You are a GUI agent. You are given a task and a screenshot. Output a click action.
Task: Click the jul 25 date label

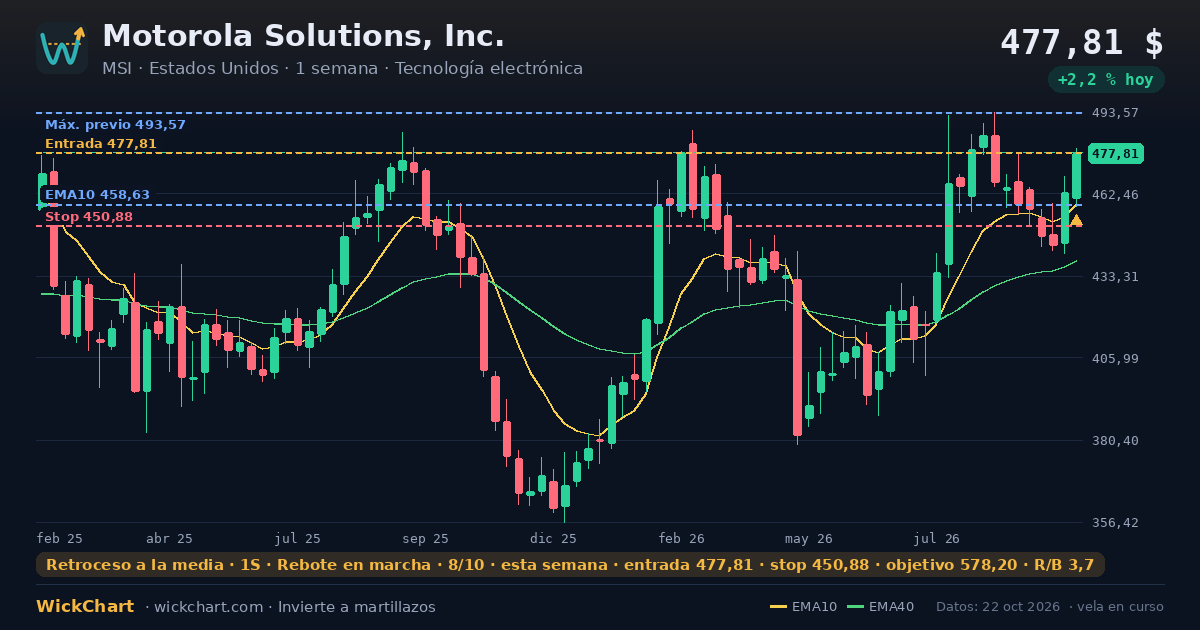298,538
